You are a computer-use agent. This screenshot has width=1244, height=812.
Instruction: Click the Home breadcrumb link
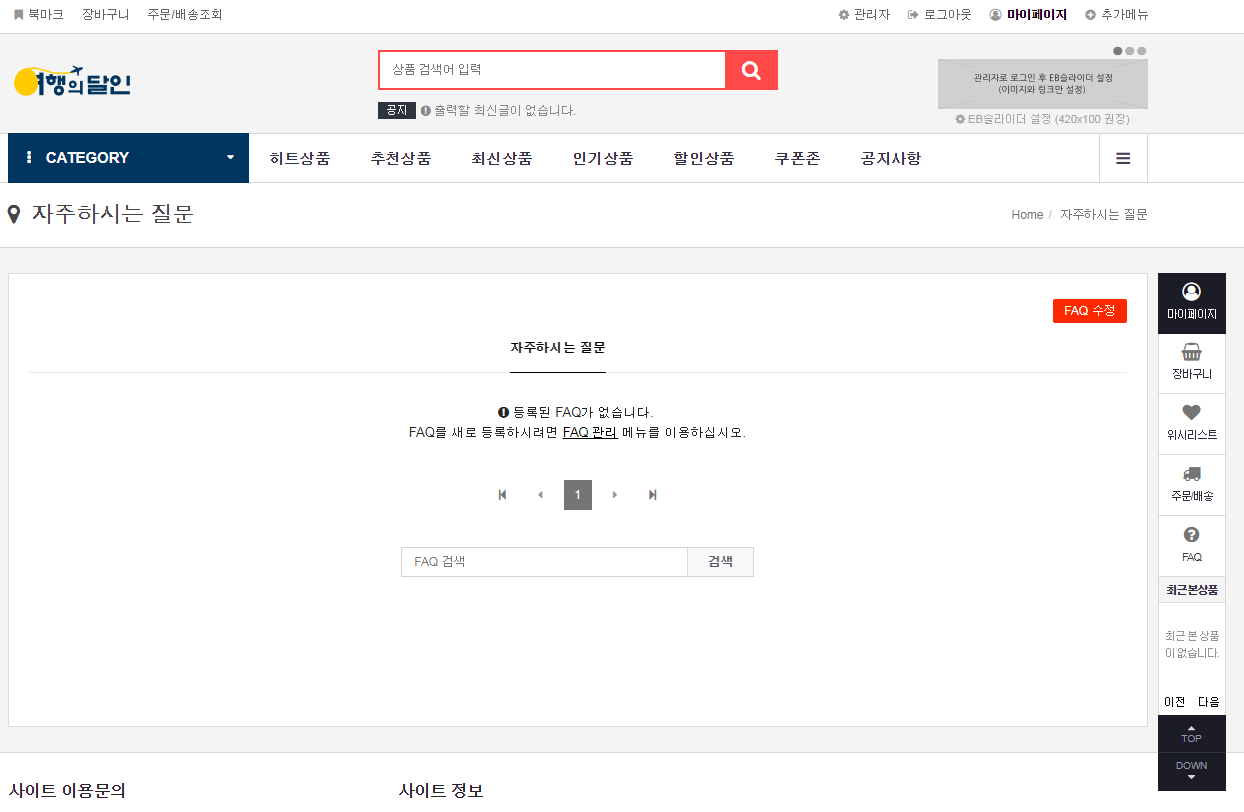tap(1027, 215)
